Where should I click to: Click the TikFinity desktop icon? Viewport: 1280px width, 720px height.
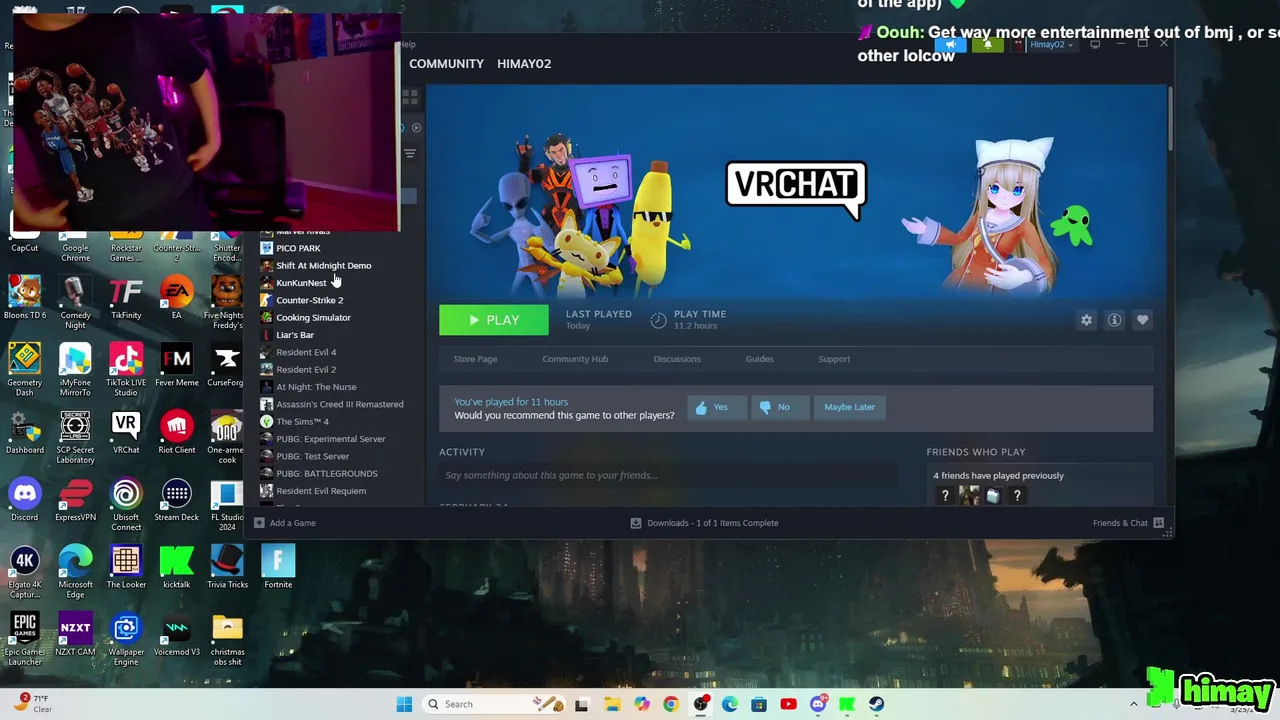tap(126, 299)
